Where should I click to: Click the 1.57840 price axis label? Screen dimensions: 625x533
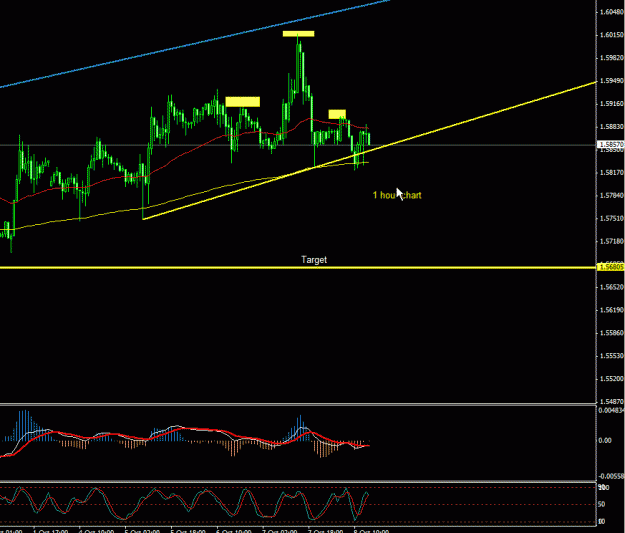(x=611, y=195)
